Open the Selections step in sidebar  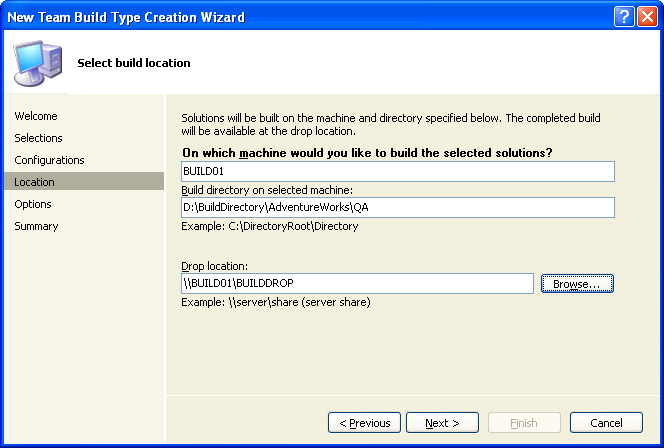tap(38, 138)
